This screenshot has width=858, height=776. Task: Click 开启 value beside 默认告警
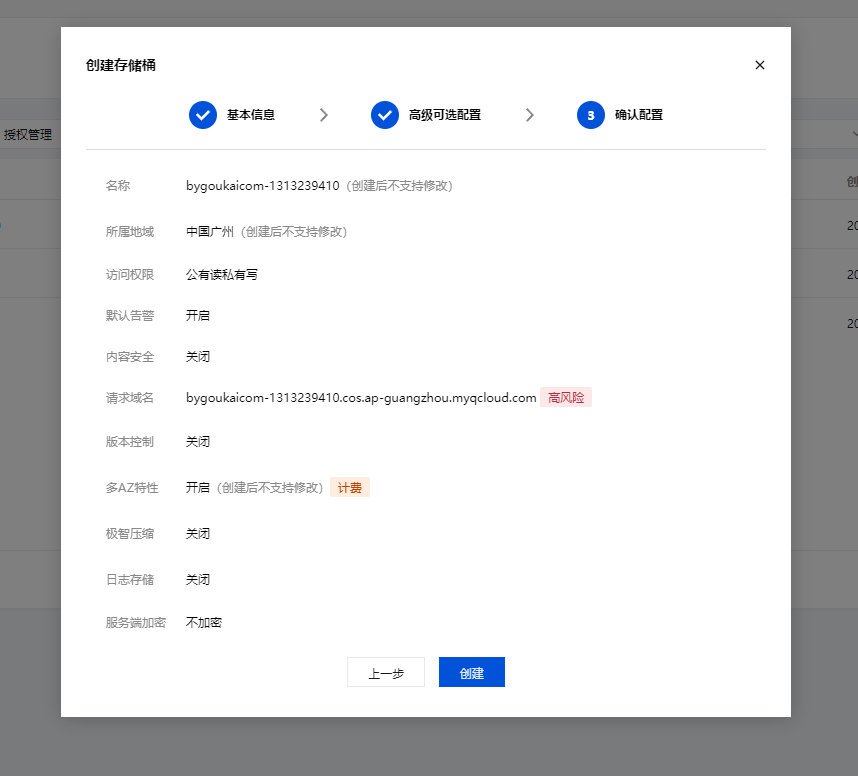click(x=198, y=315)
